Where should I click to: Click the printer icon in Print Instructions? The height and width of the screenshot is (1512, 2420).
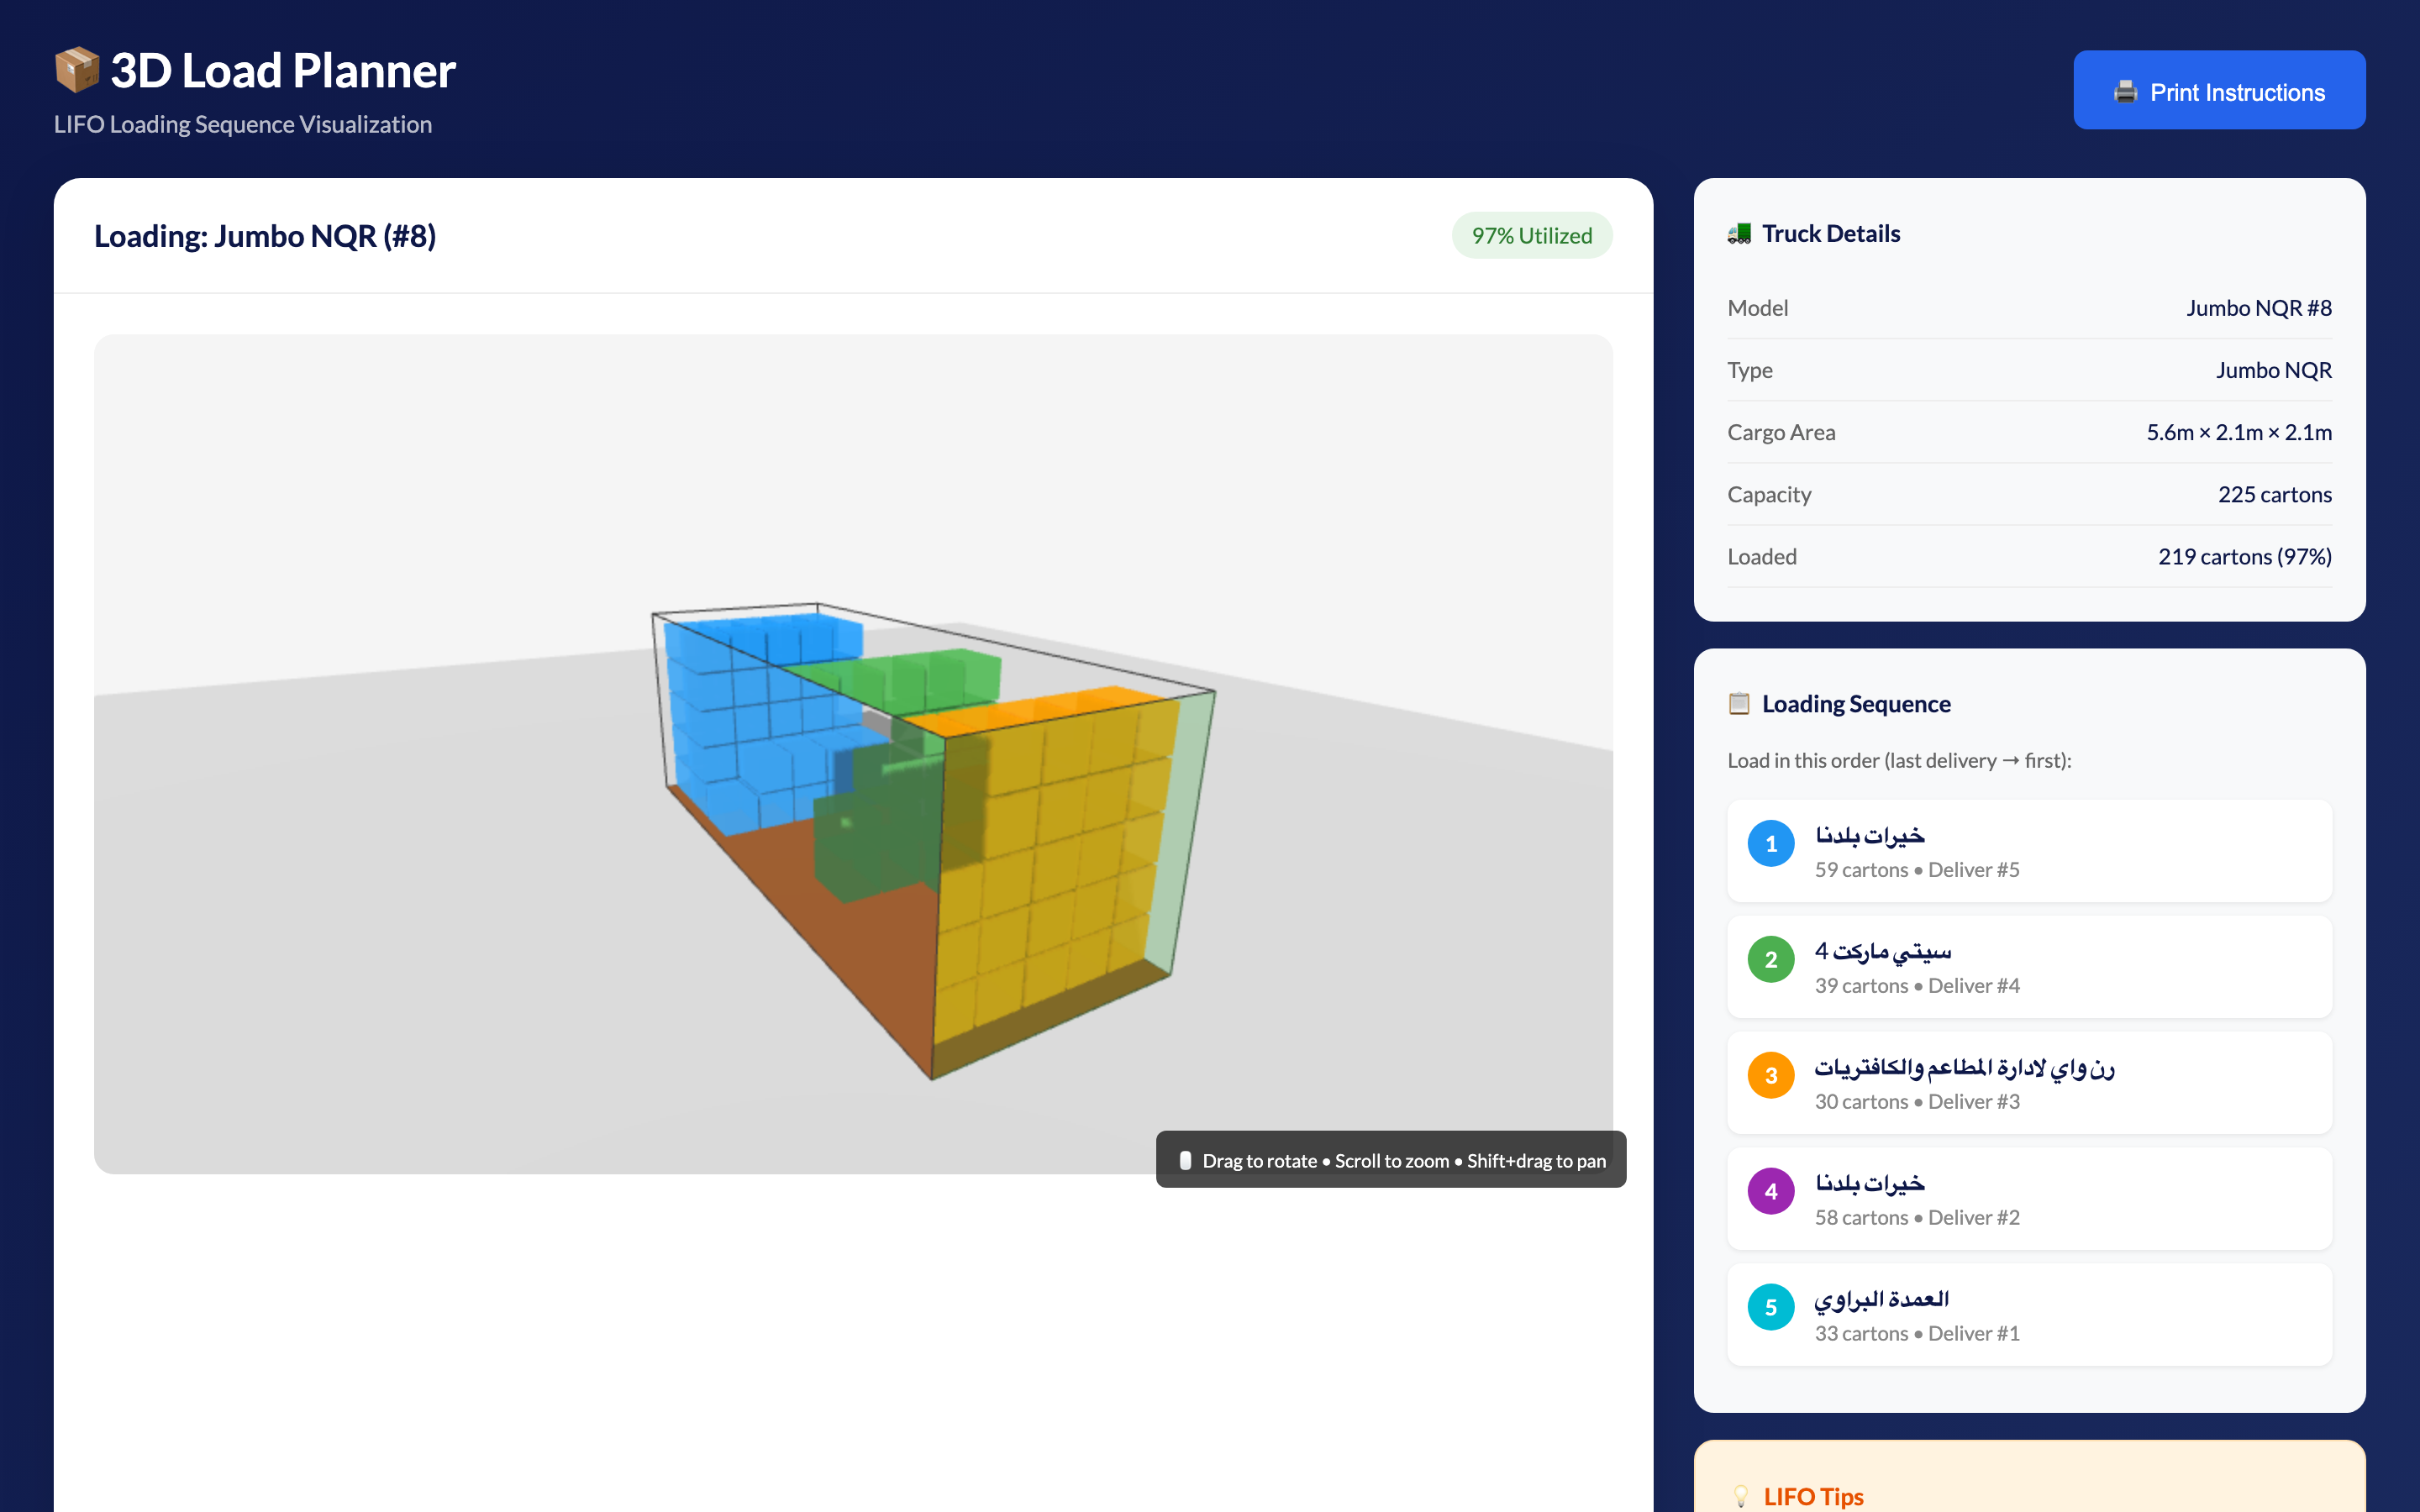coord(2125,92)
